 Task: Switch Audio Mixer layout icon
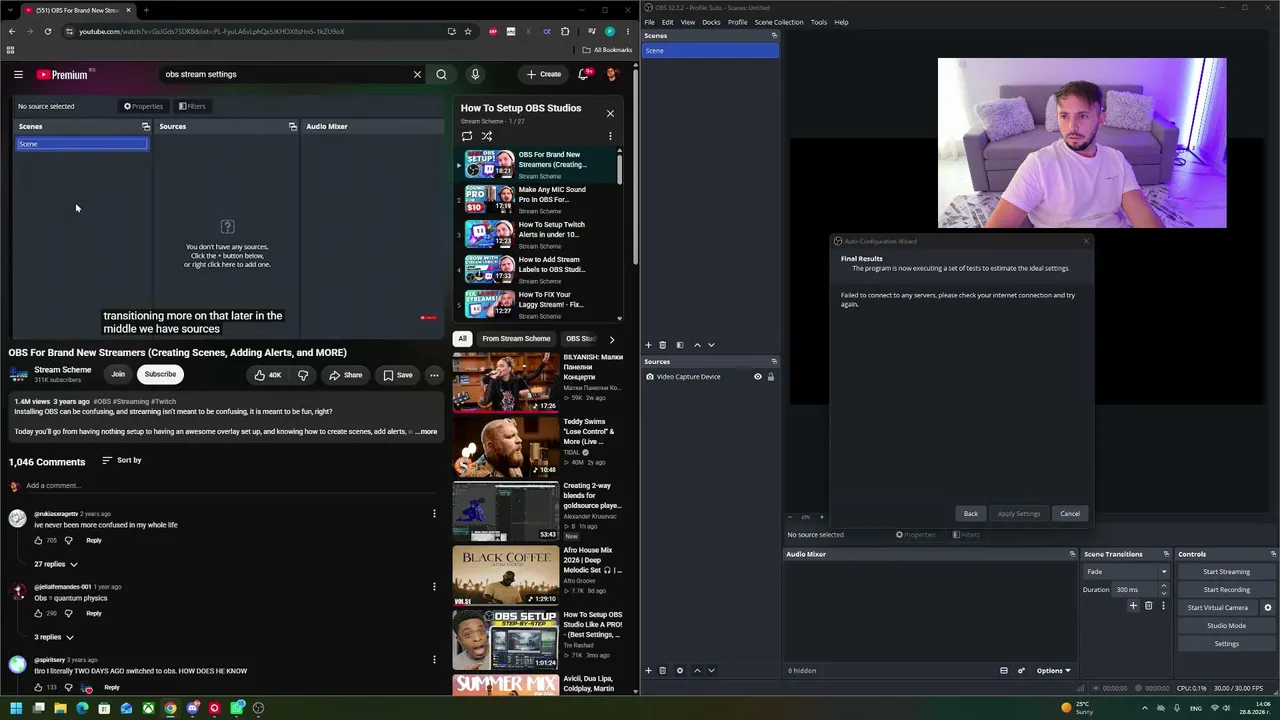point(1004,670)
